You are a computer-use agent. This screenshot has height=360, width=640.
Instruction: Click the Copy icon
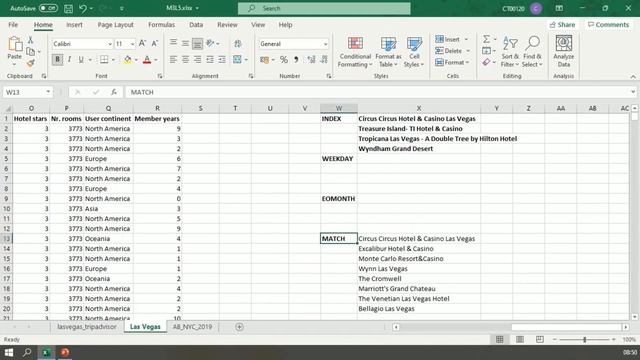pos(30,51)
